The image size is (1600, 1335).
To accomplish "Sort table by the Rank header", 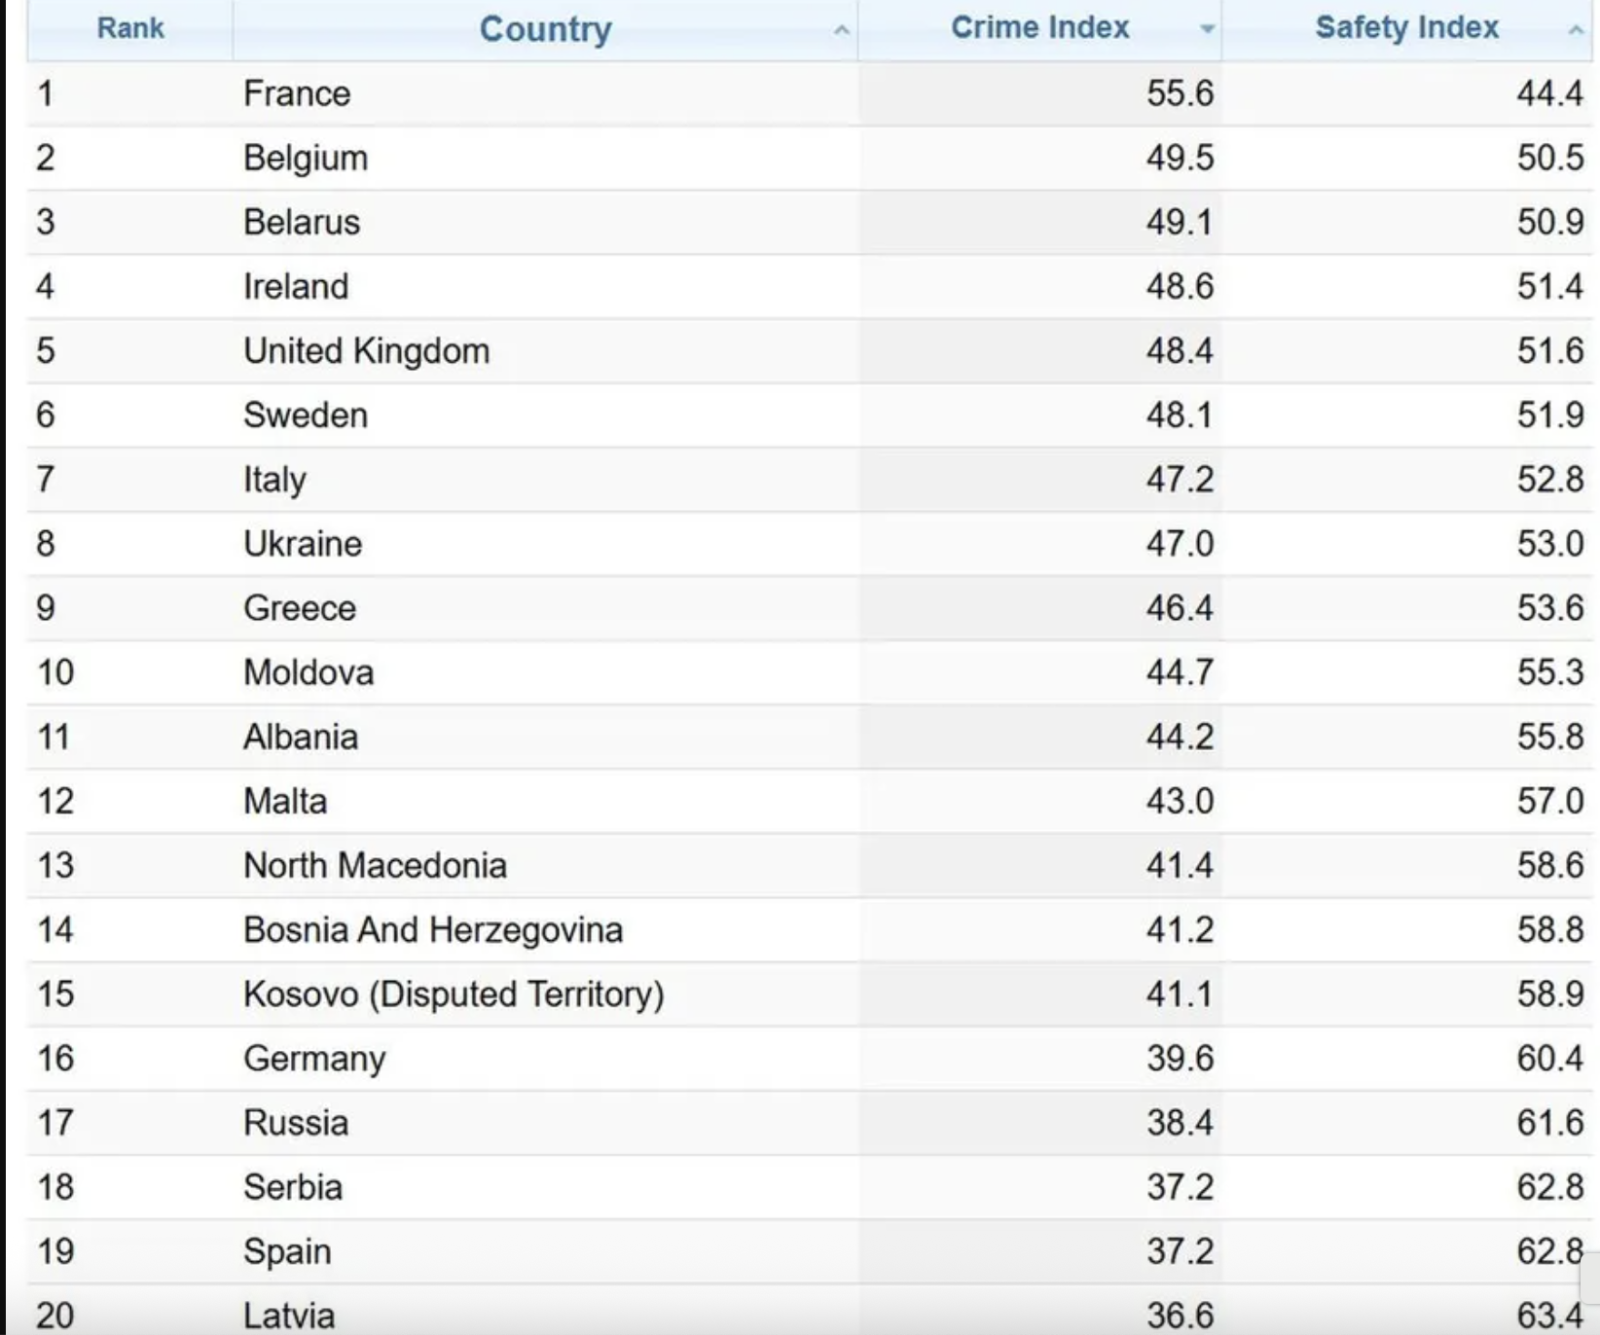I will point(130,28).
